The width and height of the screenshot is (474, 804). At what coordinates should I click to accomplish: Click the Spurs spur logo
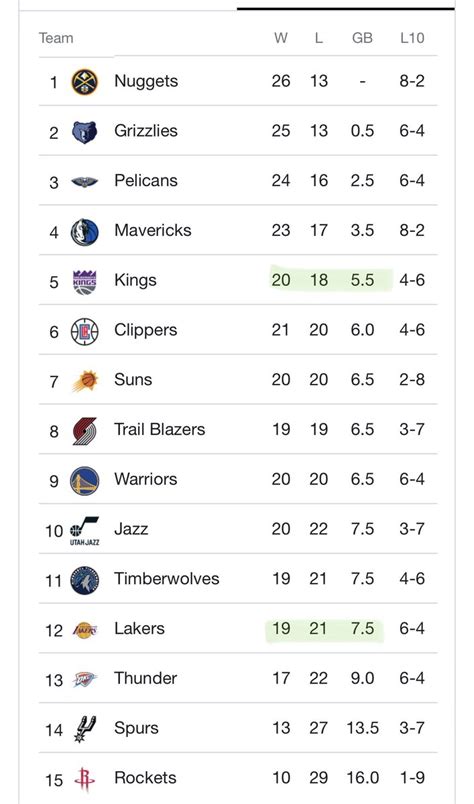[85, 729]
